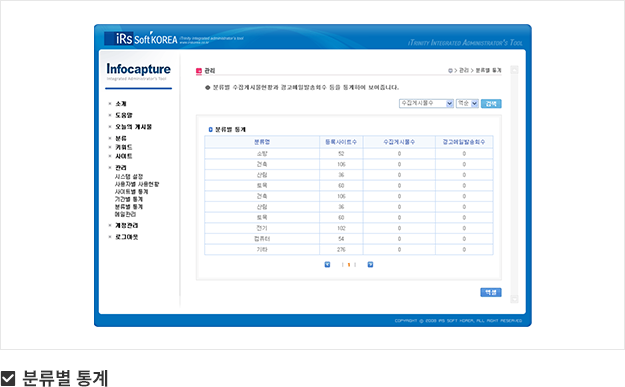Click the 수집게시물수 table column header
Image resolution: width=625 pixels, height=387 pixels.
pyautogui.click(x=399, y=142)
